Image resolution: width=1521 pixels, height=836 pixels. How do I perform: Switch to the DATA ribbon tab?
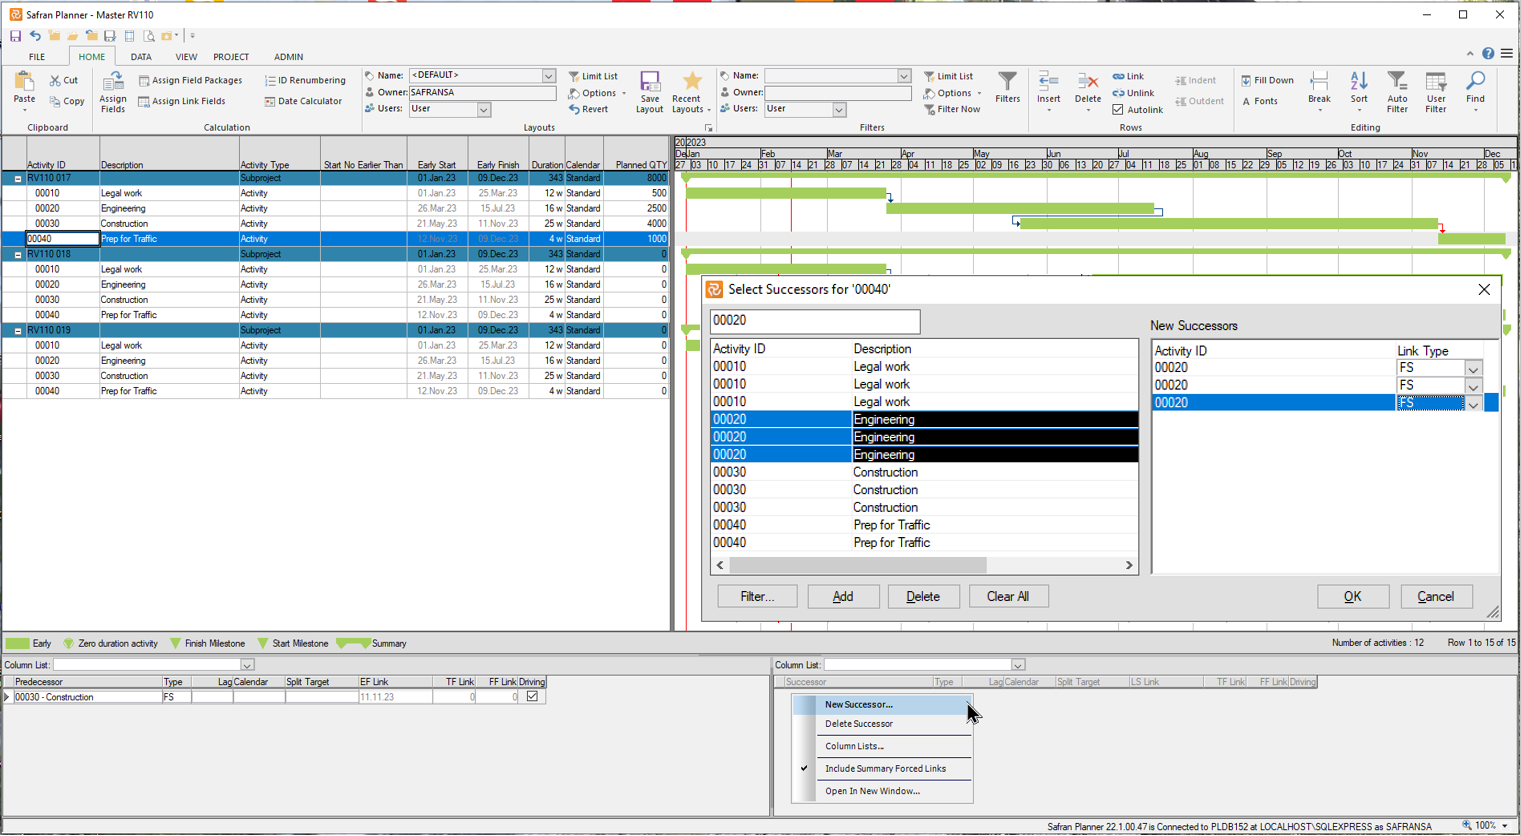141,57
